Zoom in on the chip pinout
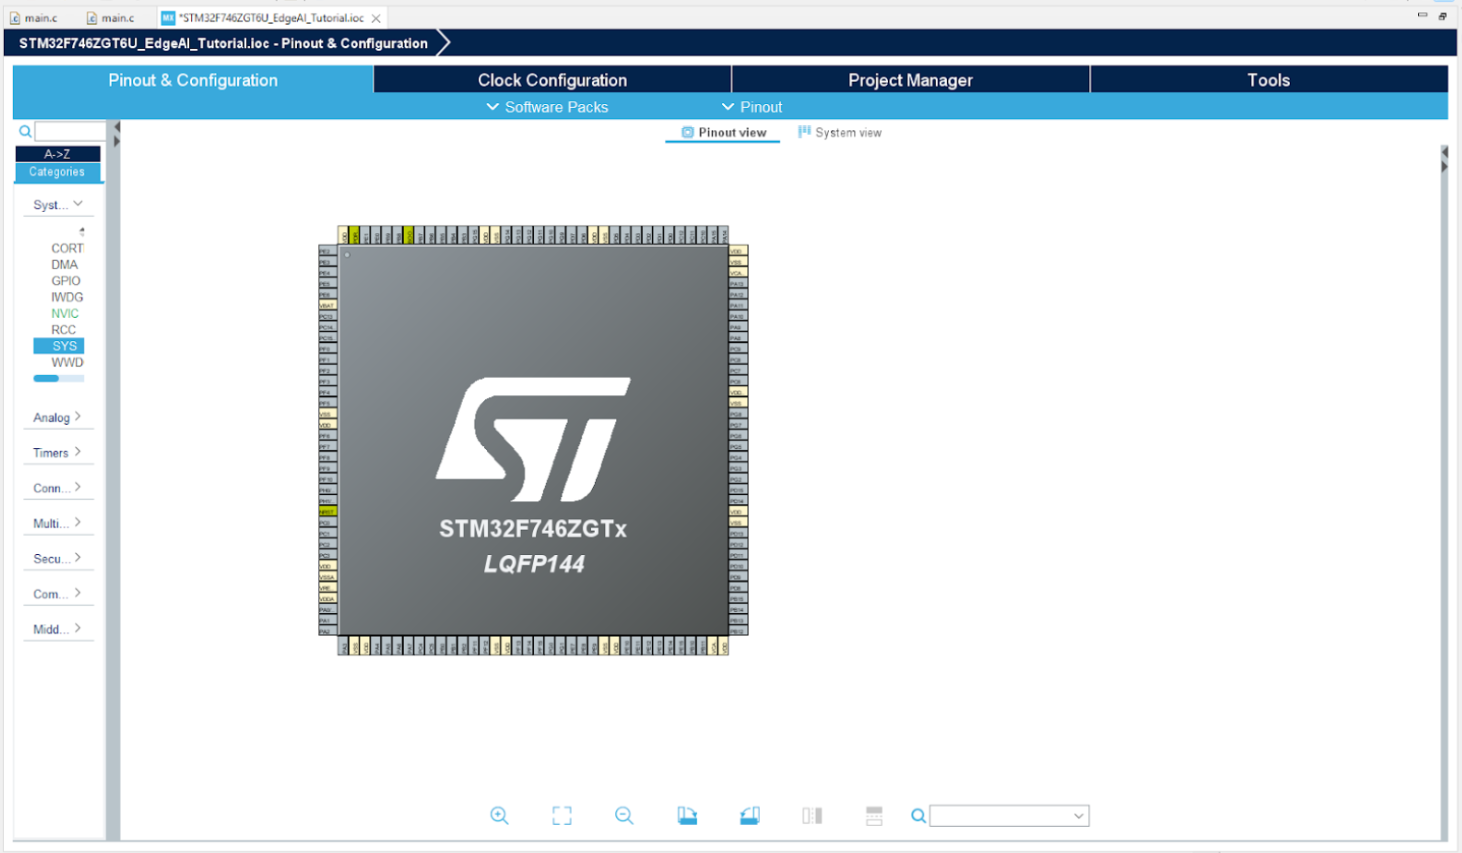Viewport: 1462px width, 853px height. 499,816
